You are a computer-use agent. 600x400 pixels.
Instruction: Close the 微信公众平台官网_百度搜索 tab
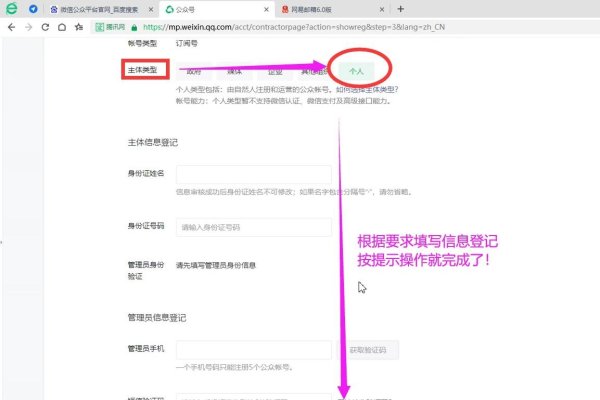(151, 10)
